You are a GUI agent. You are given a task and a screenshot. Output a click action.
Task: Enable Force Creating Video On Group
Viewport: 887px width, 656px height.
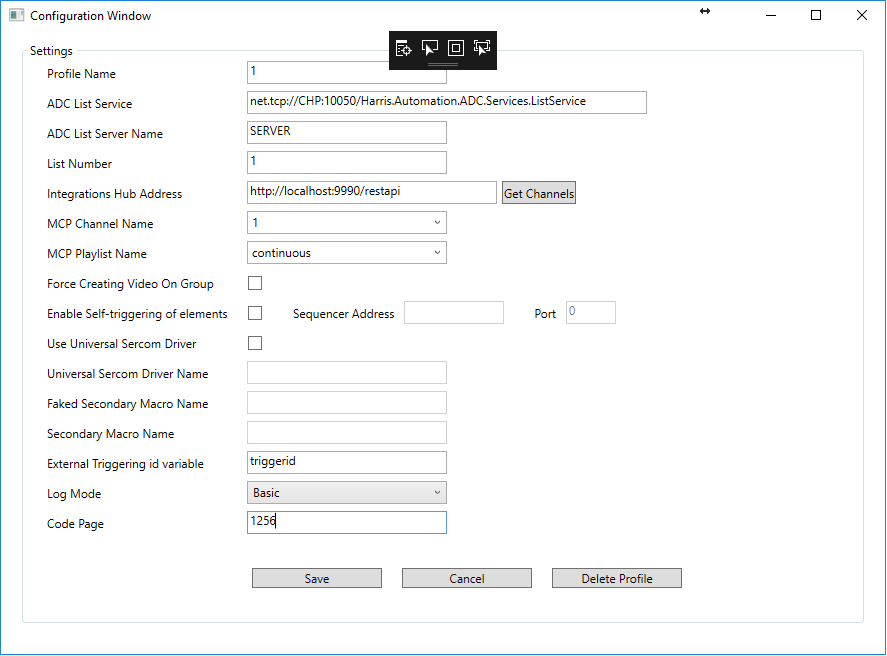click(255, 283)
